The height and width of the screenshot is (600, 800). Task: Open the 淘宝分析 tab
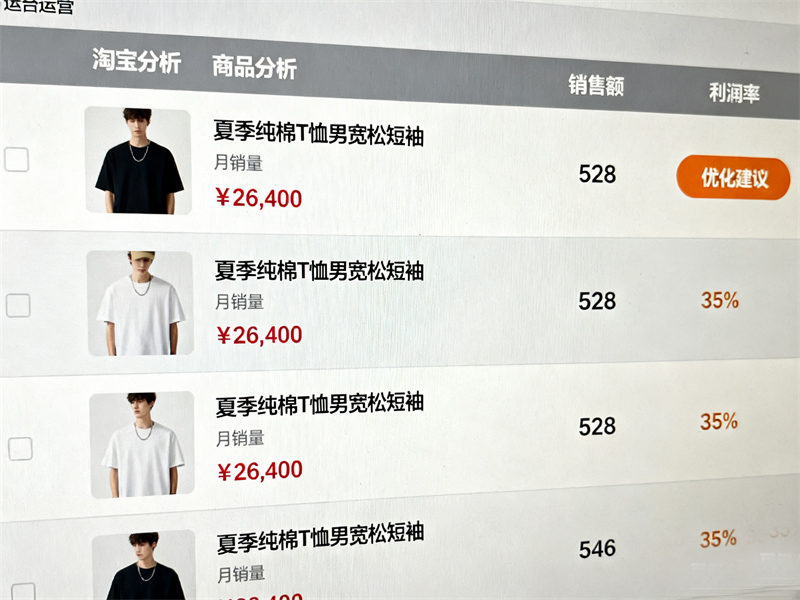[x=136, y=61]
